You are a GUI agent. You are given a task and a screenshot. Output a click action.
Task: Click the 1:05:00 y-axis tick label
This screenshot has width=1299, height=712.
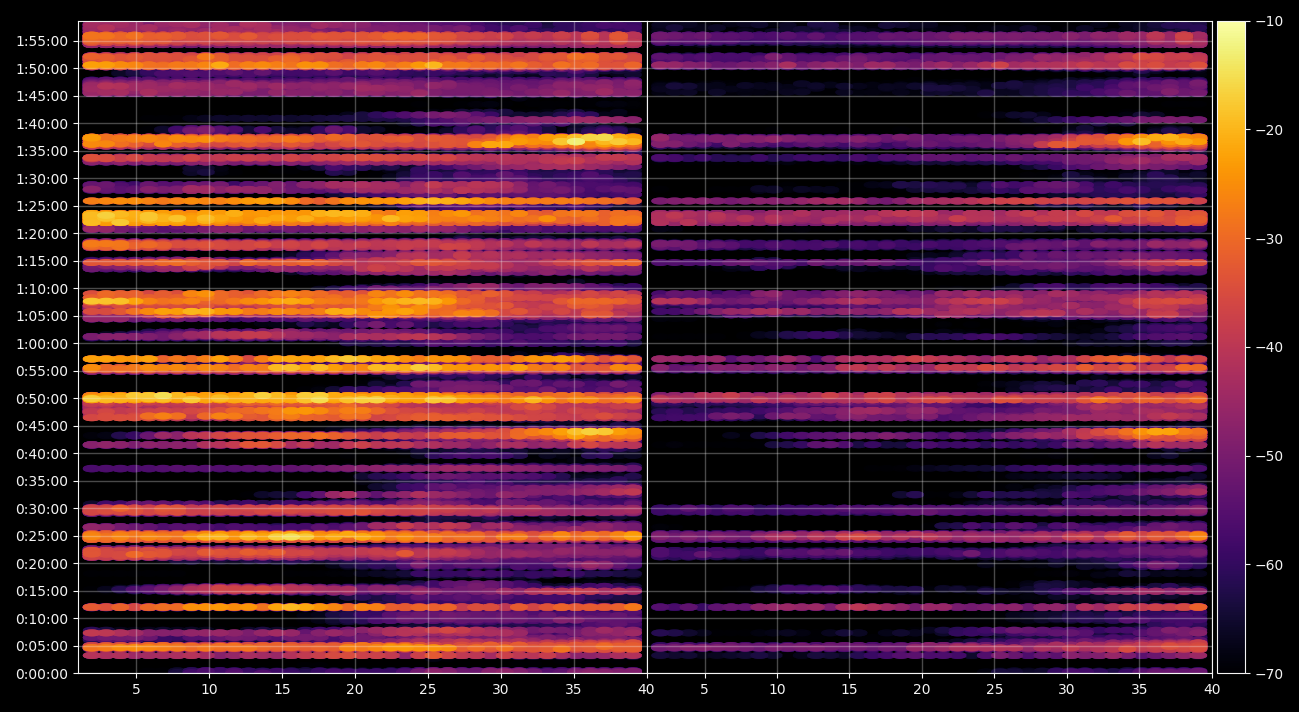42,316
